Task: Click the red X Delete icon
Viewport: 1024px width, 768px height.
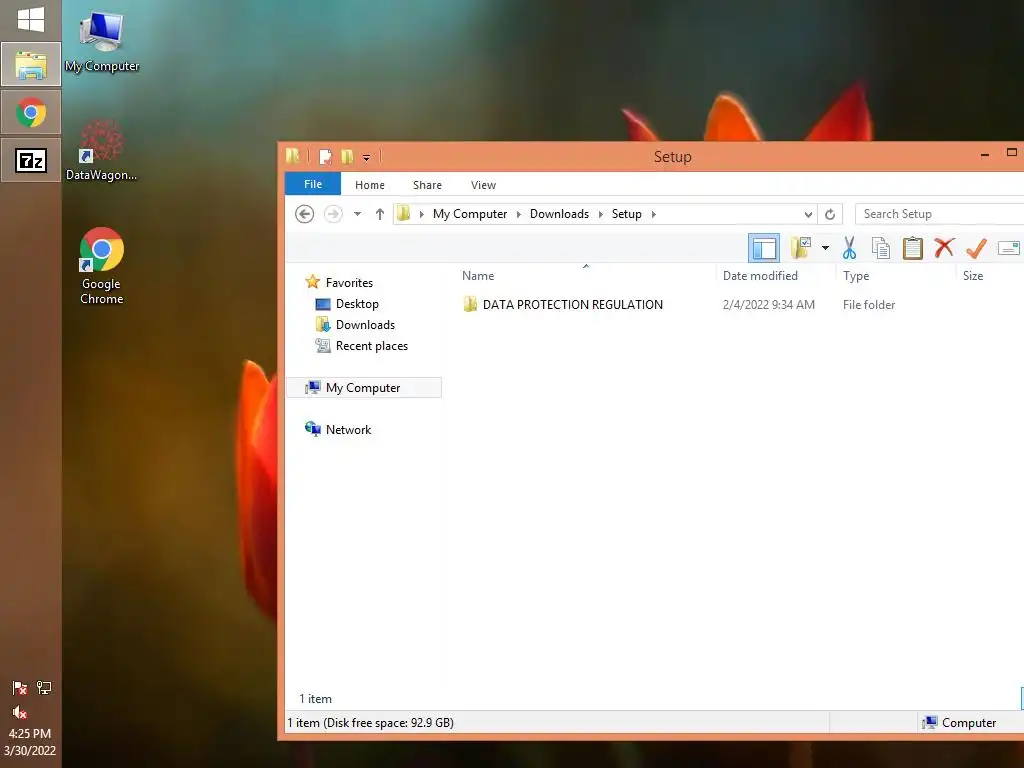Action: (944, 248)
